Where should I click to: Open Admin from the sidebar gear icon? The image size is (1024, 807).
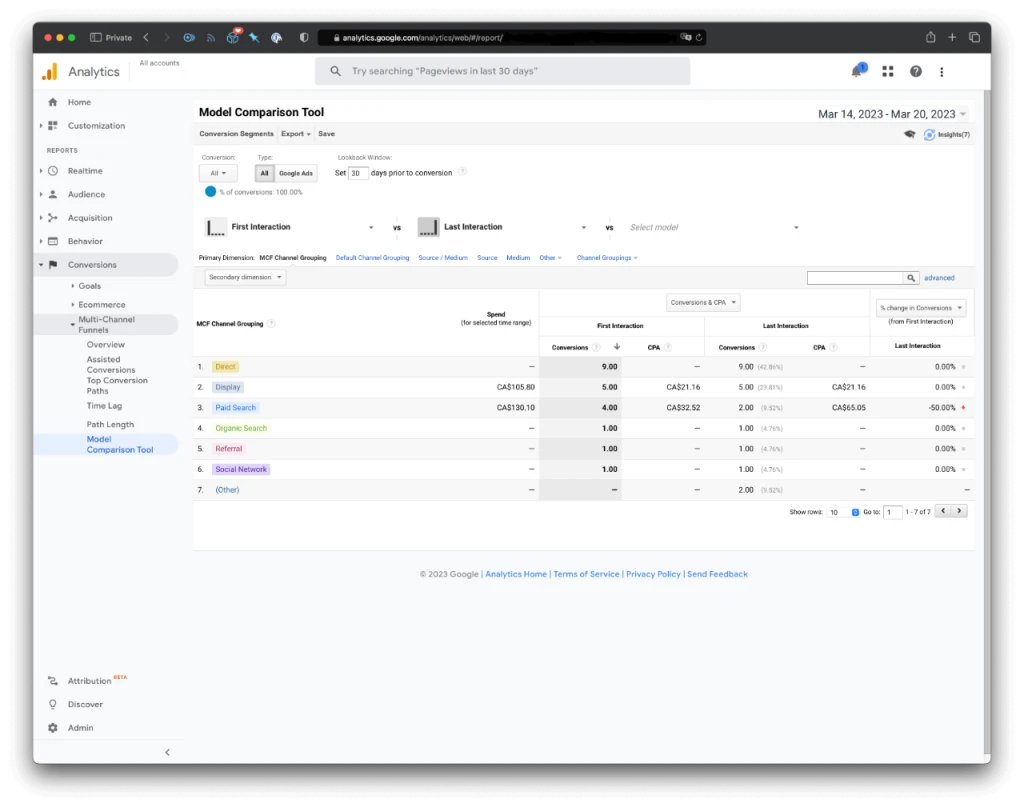(x=53, y=727)
